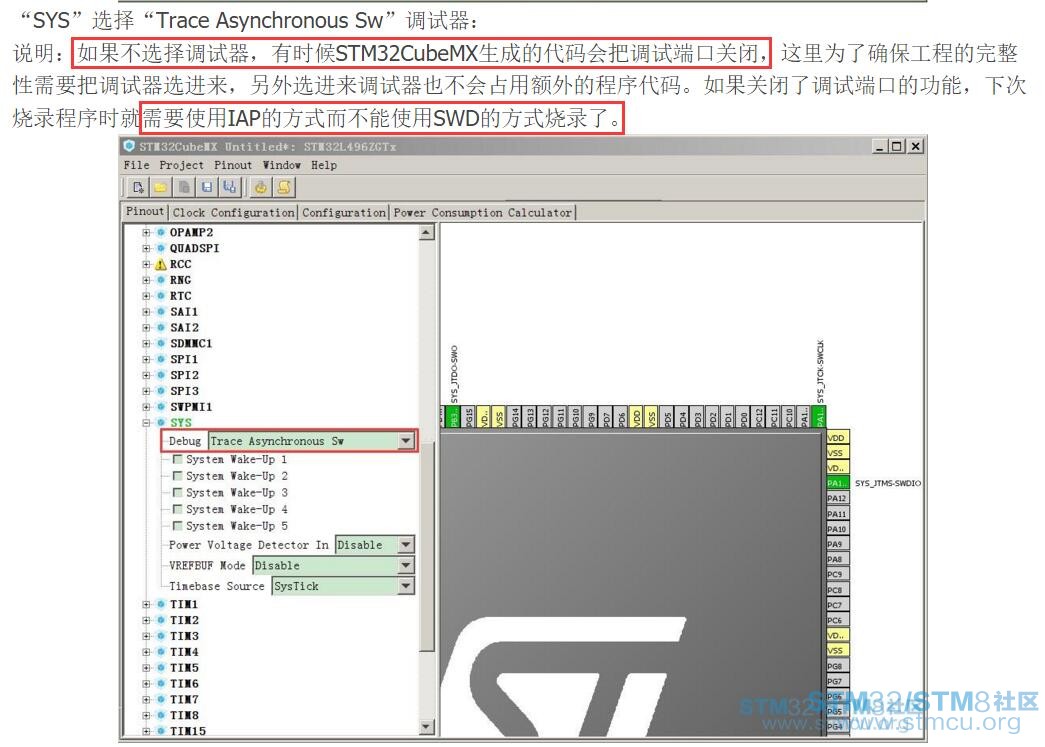
Task: Open the Project menu
Action: point(181,165)
